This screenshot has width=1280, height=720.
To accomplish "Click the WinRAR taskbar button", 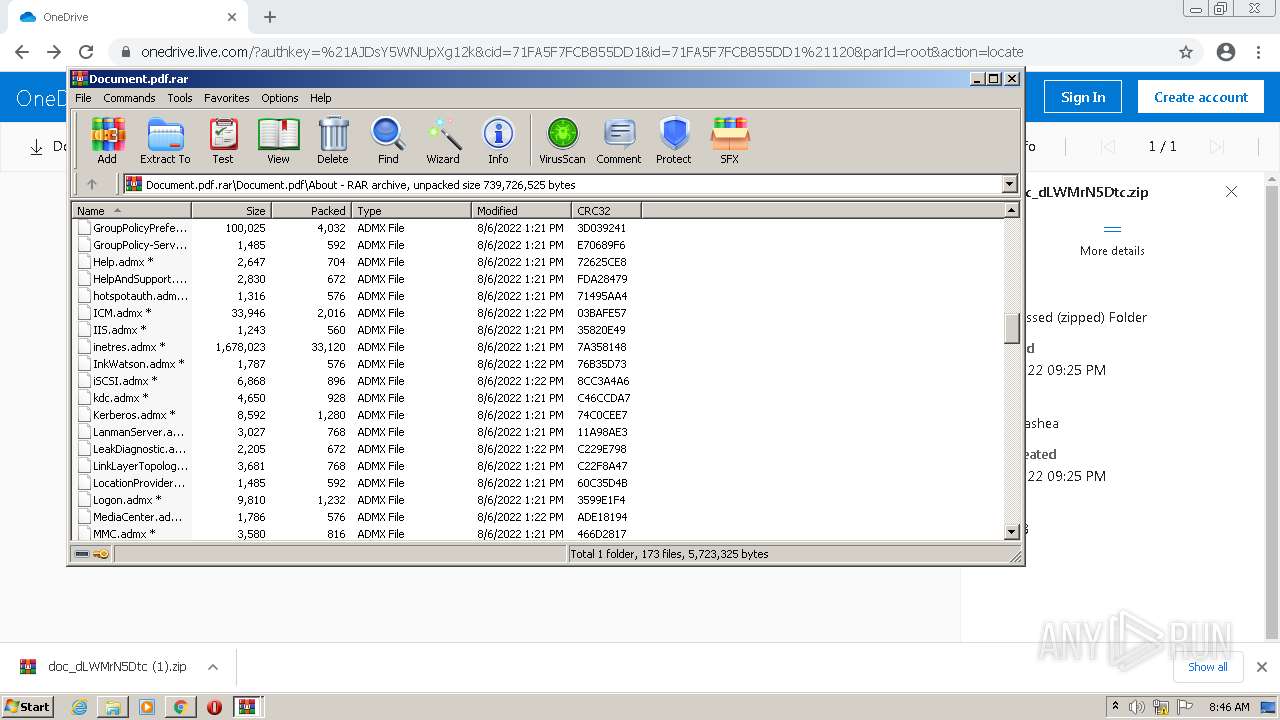I will click(x=248, y=707).
